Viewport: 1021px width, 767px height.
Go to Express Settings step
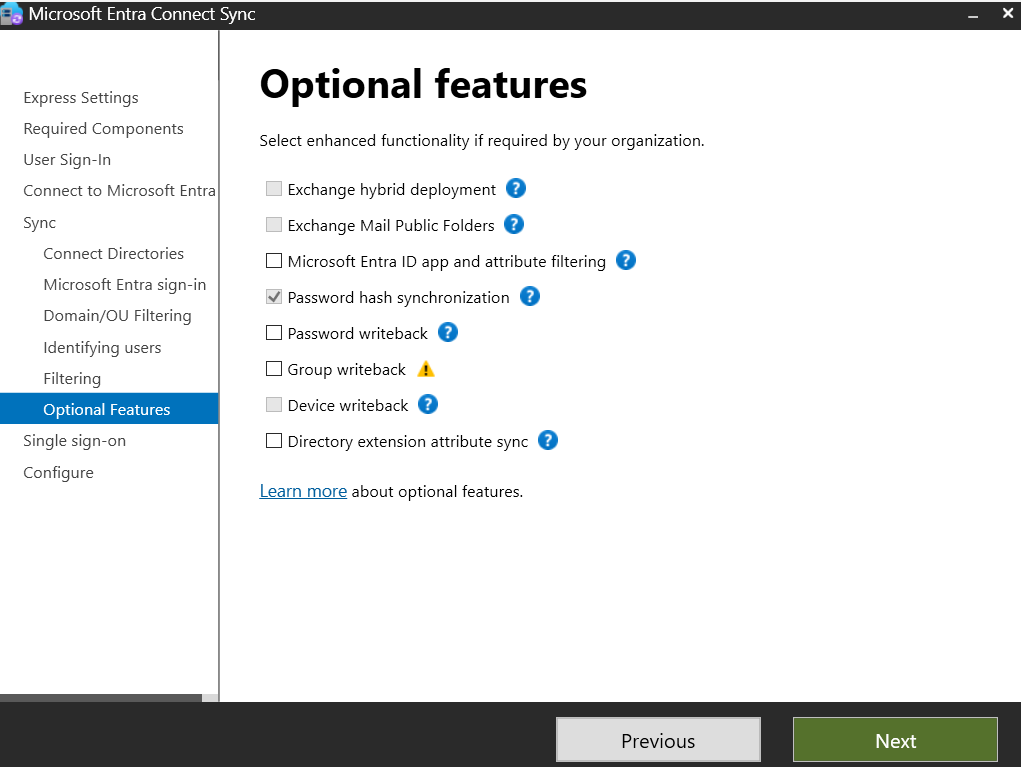[81, 98]
